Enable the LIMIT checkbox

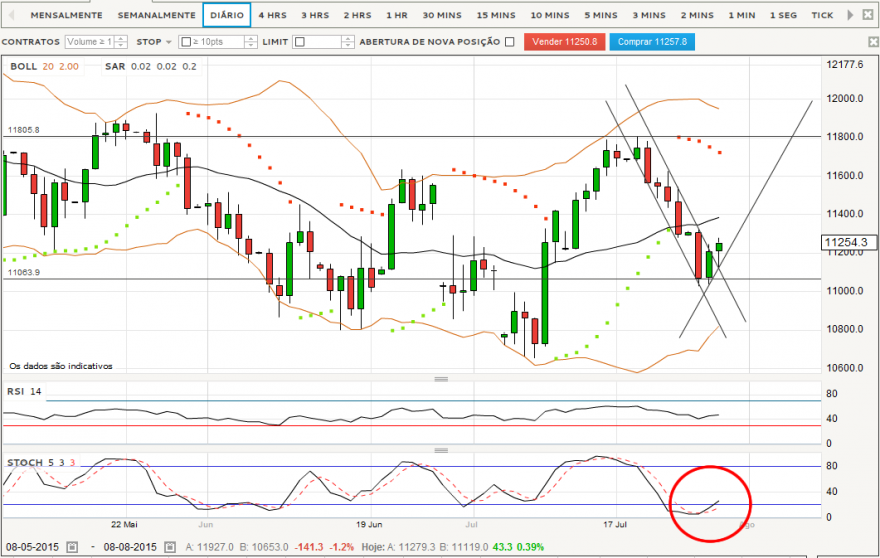300,42
